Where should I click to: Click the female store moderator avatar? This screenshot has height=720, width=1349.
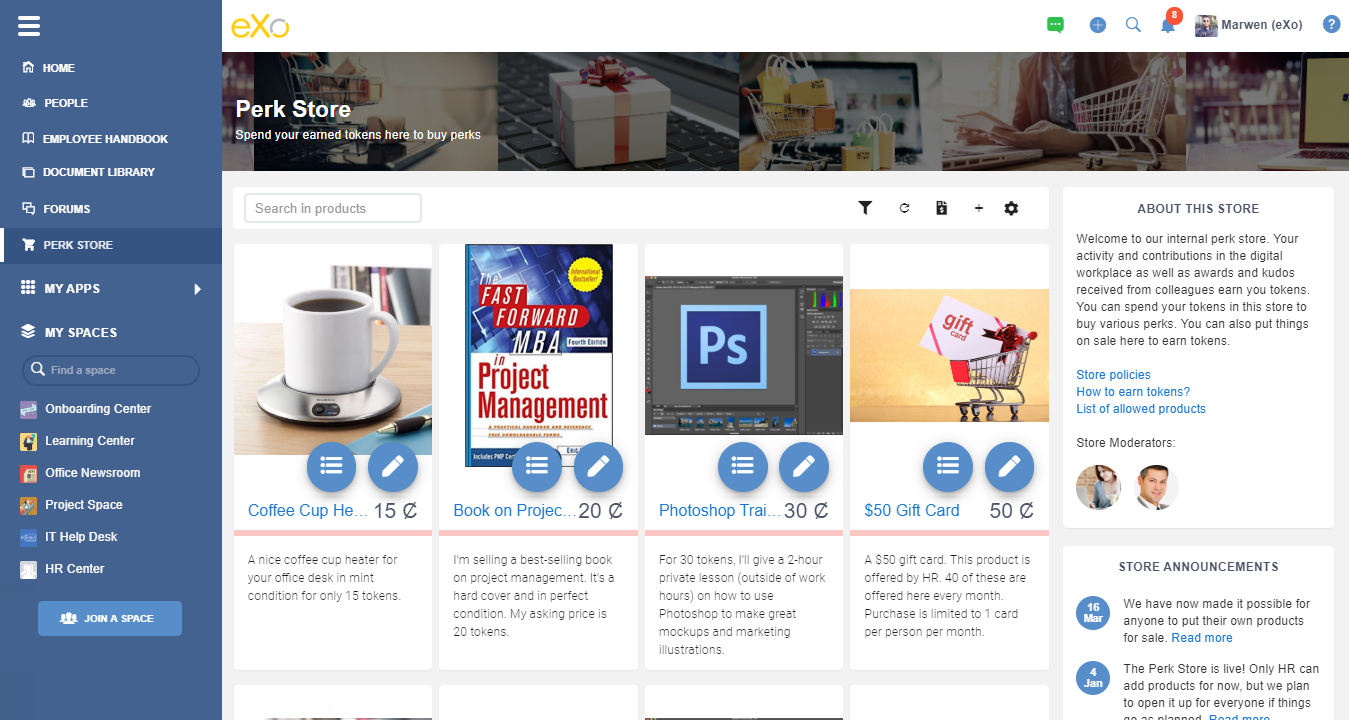pyautogui.click(x=1098, y=488)
